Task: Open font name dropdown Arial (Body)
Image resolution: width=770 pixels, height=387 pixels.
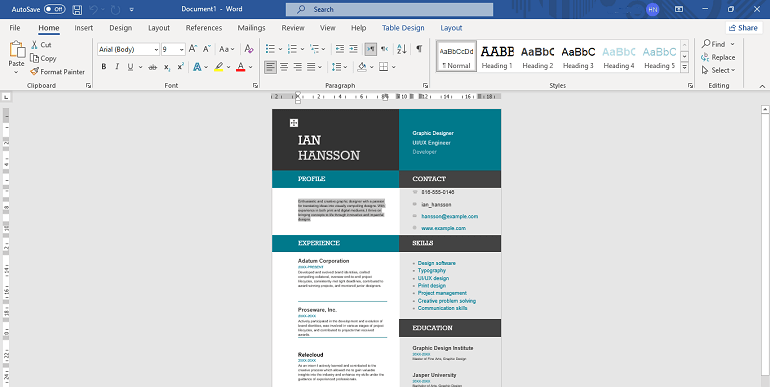Action: tap(156, 49)
